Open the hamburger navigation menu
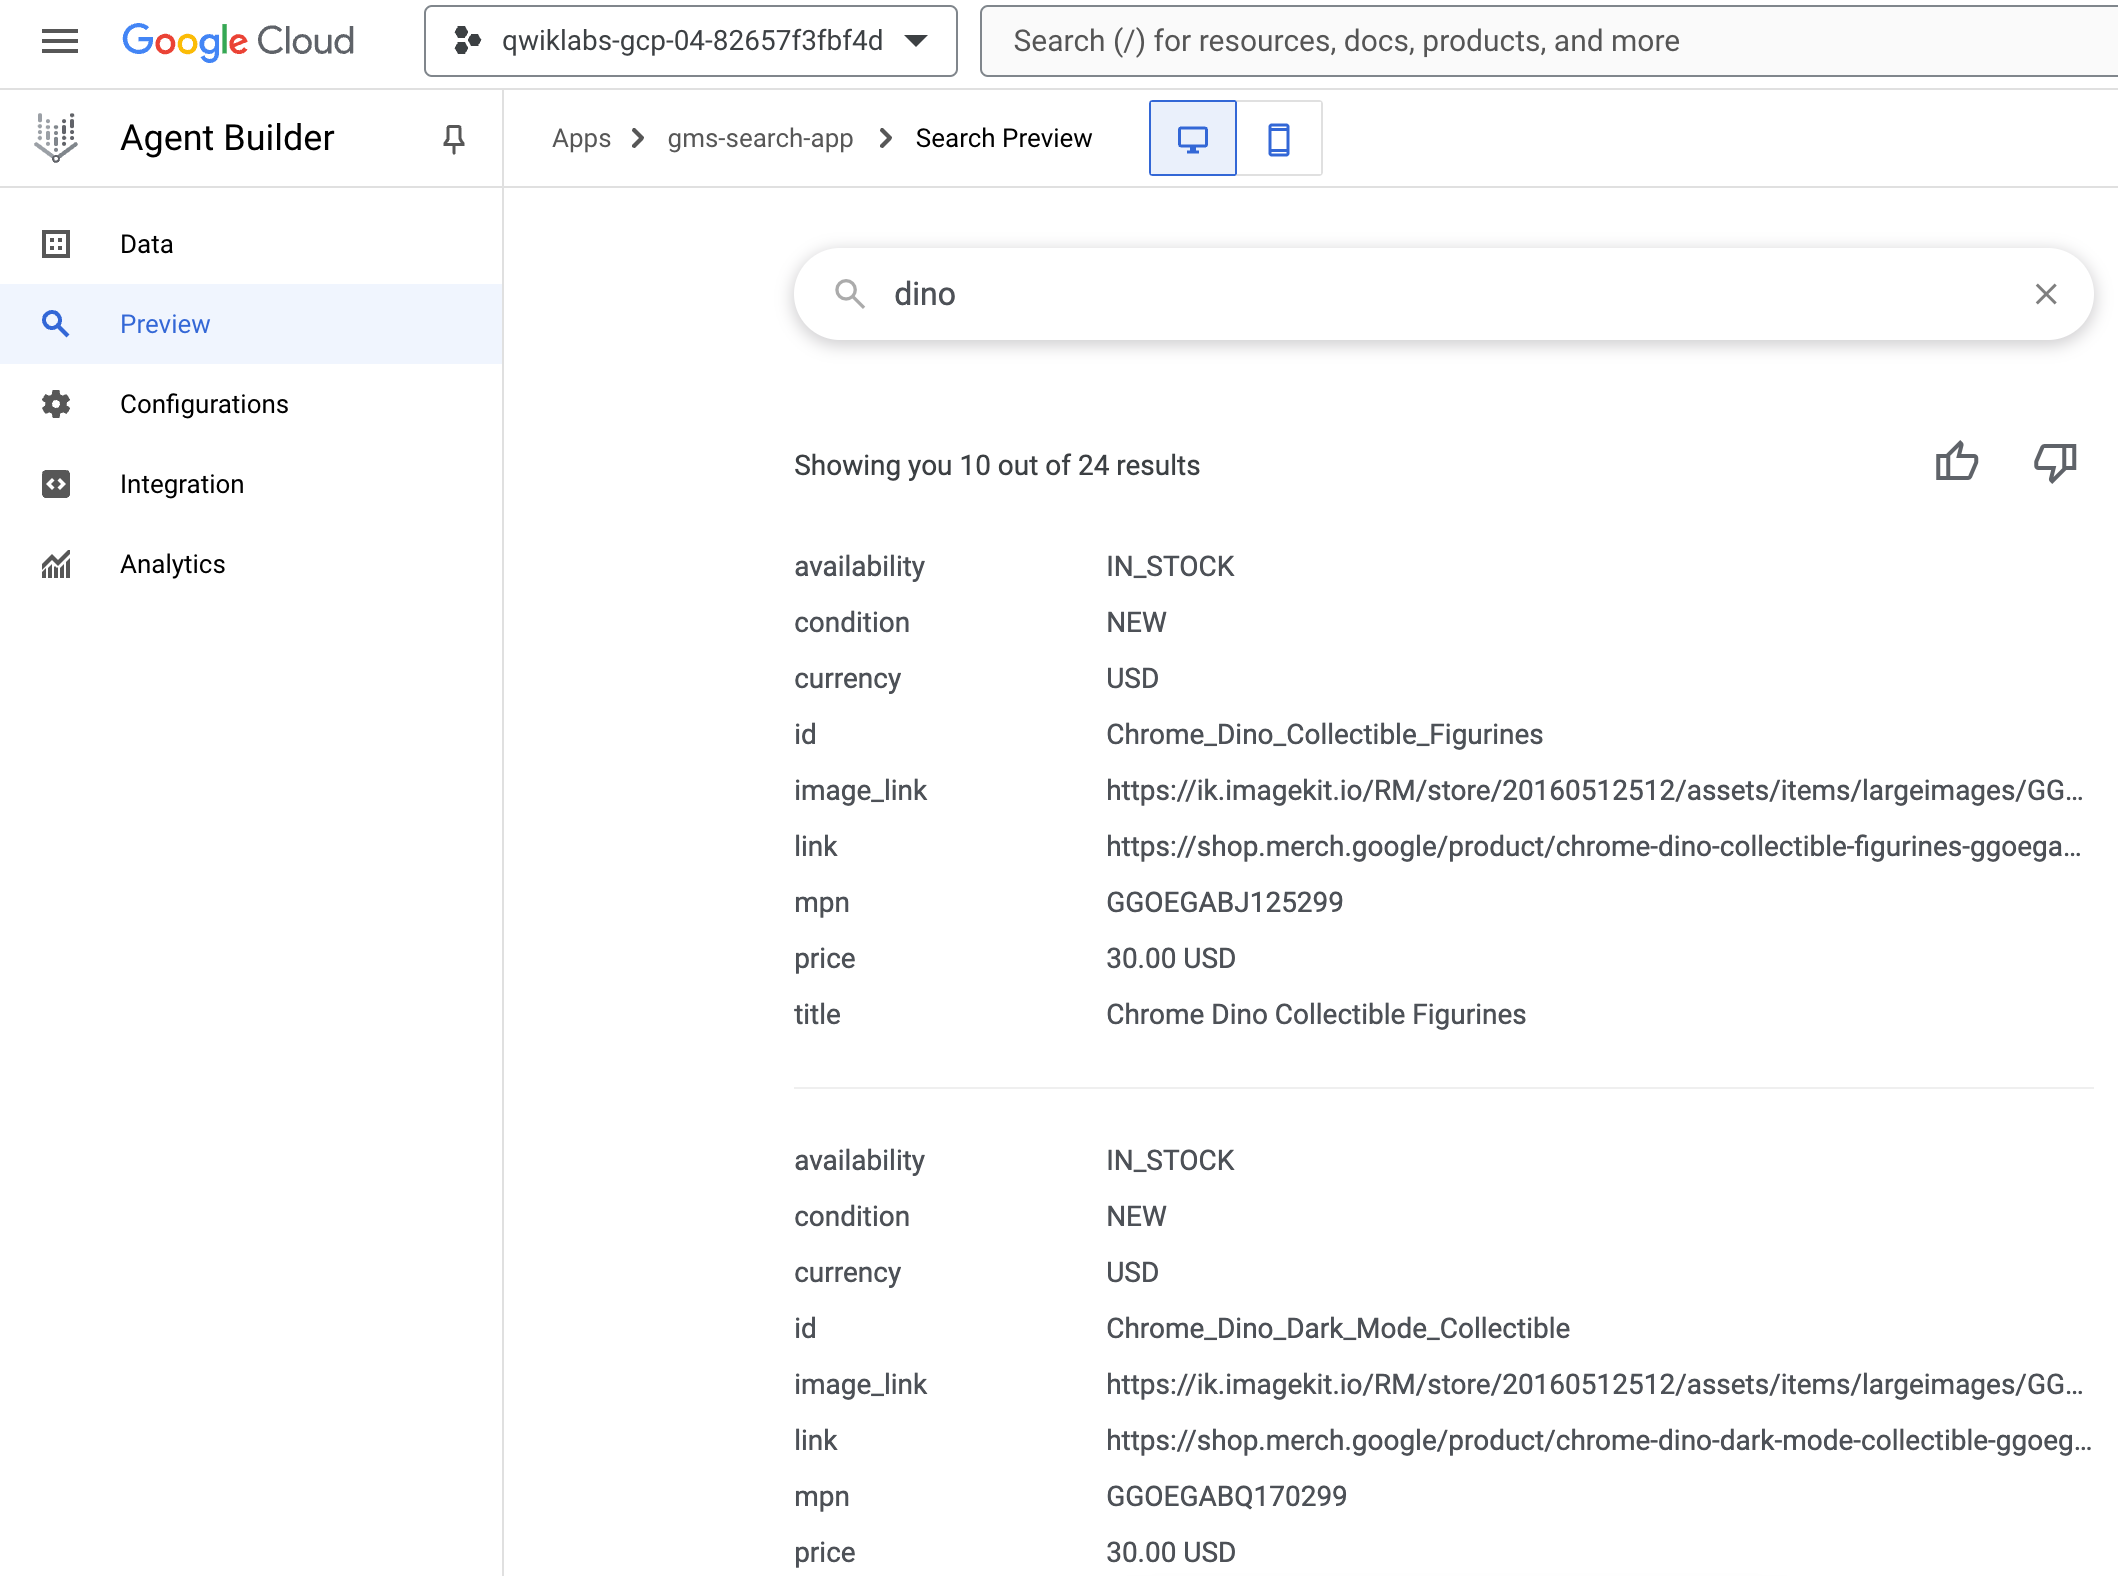Screen dimensions: 2118x1576 [x=60, y=41]
